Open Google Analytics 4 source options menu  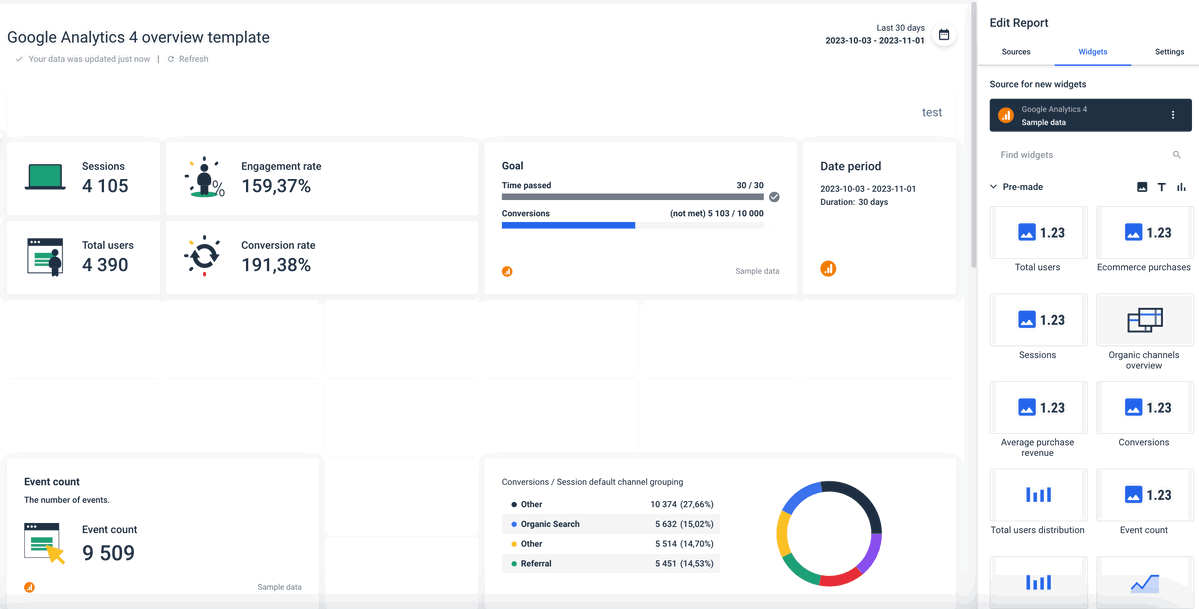[1173, 115]
